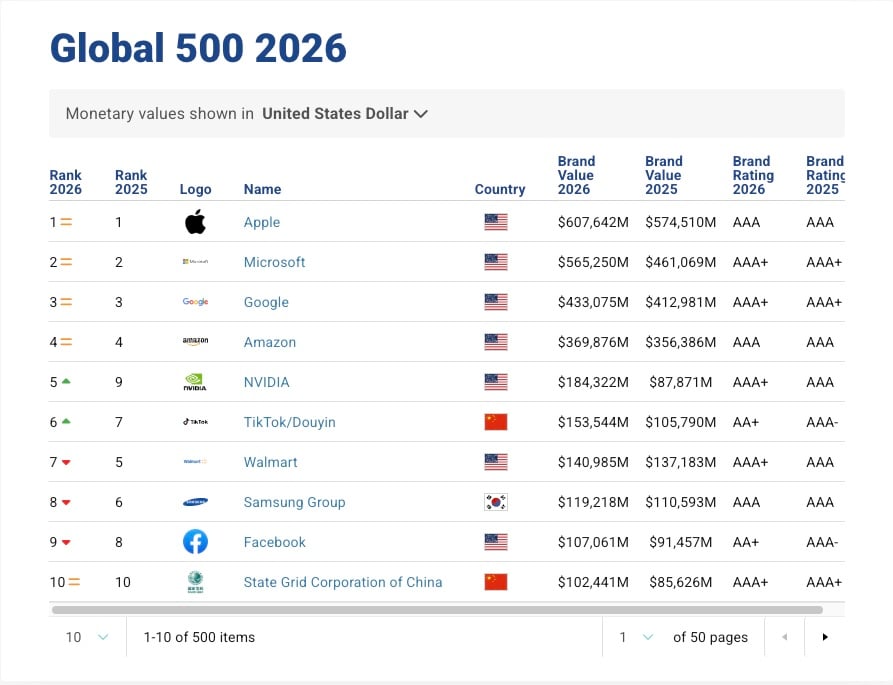Click the Google logo icon
Screen dimensions: 893x685
tap(195, 302)
